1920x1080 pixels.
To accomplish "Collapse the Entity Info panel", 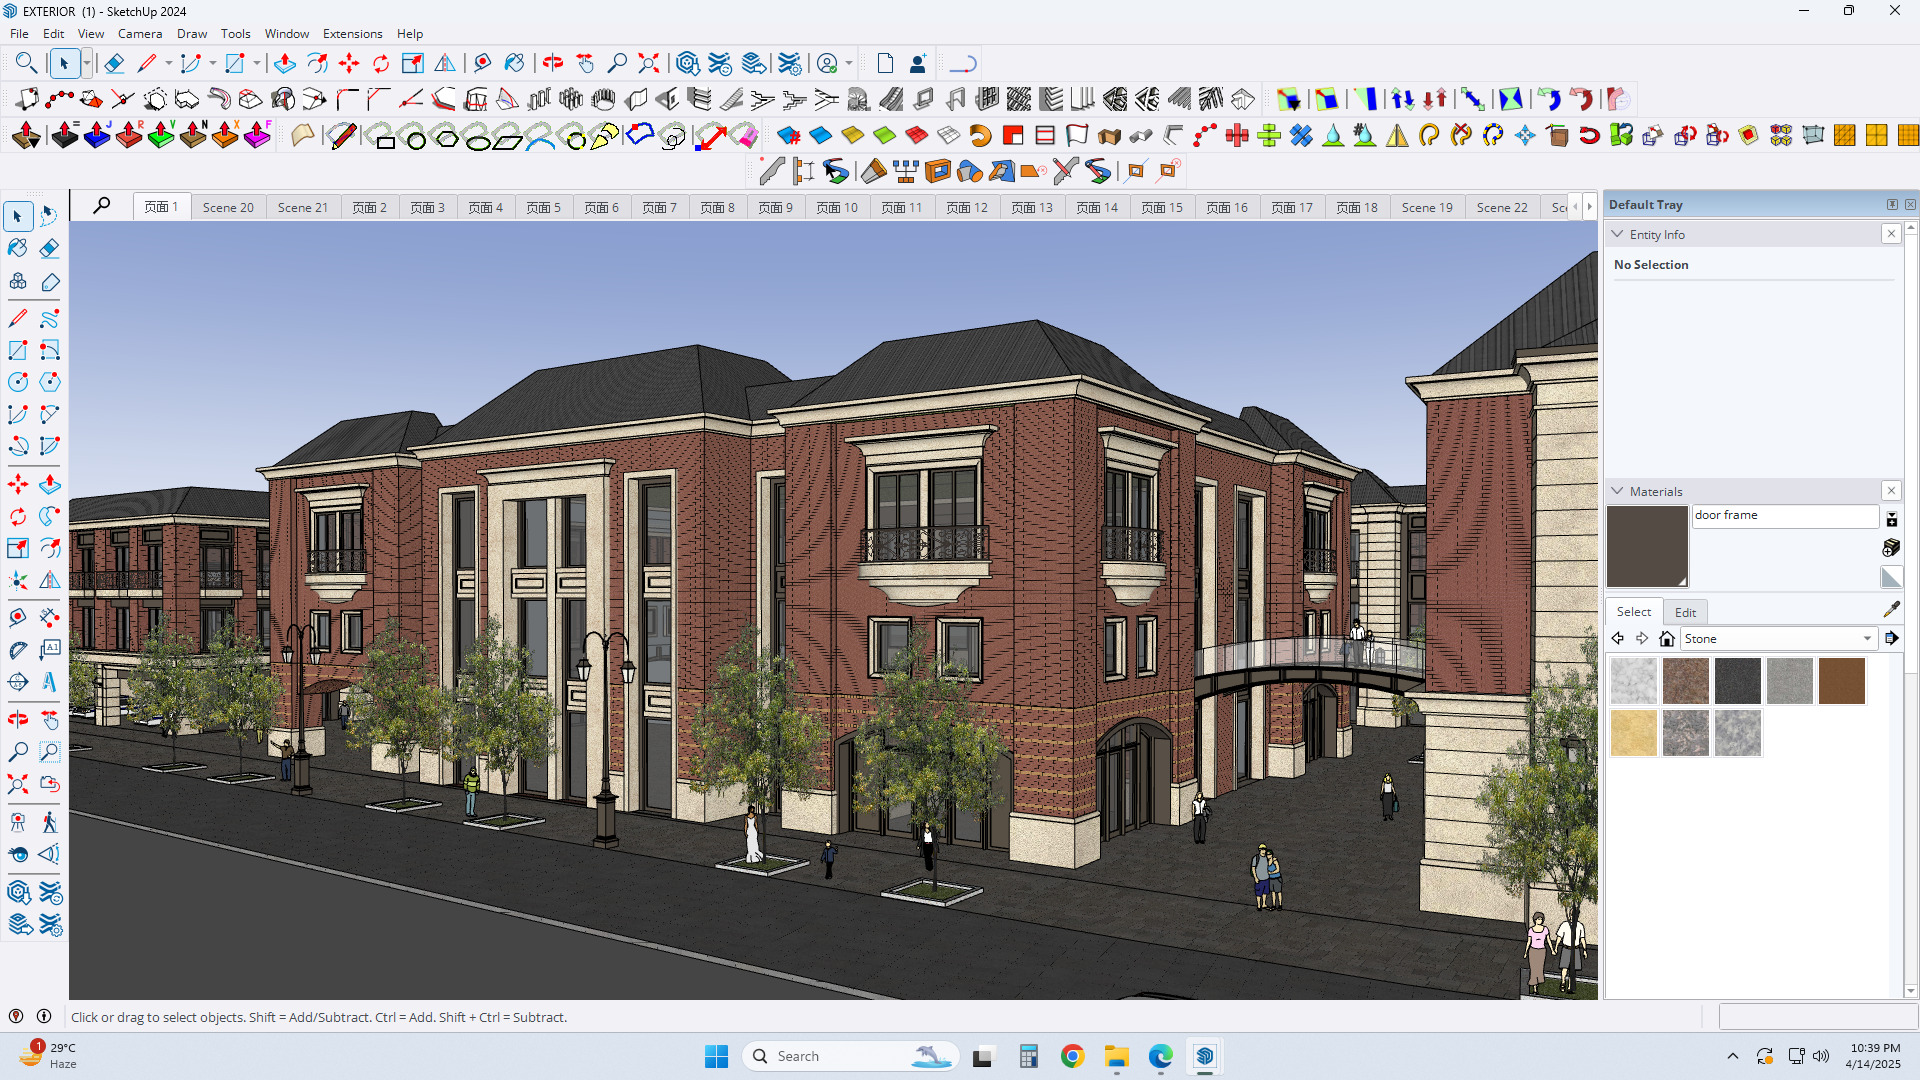I will tap(1617, 234).
